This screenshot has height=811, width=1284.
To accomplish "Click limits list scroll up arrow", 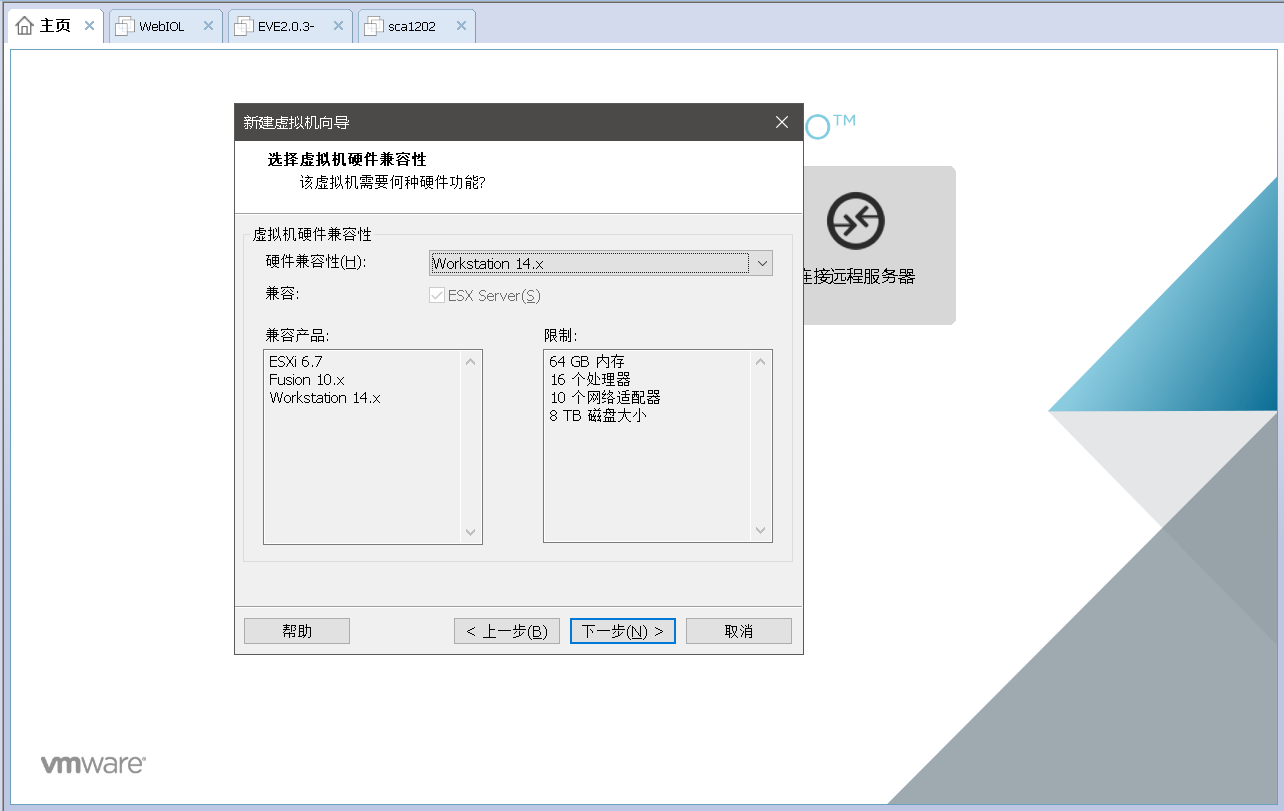I will (761, 361).
